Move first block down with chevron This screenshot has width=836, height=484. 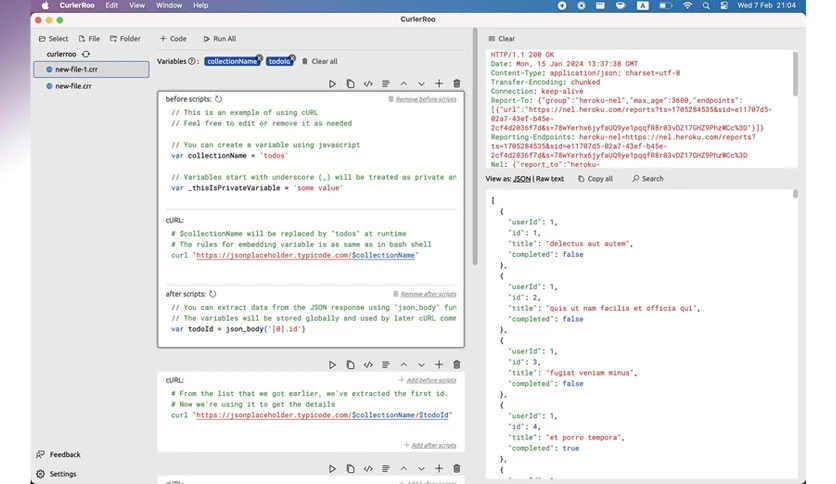coord(421,84)
